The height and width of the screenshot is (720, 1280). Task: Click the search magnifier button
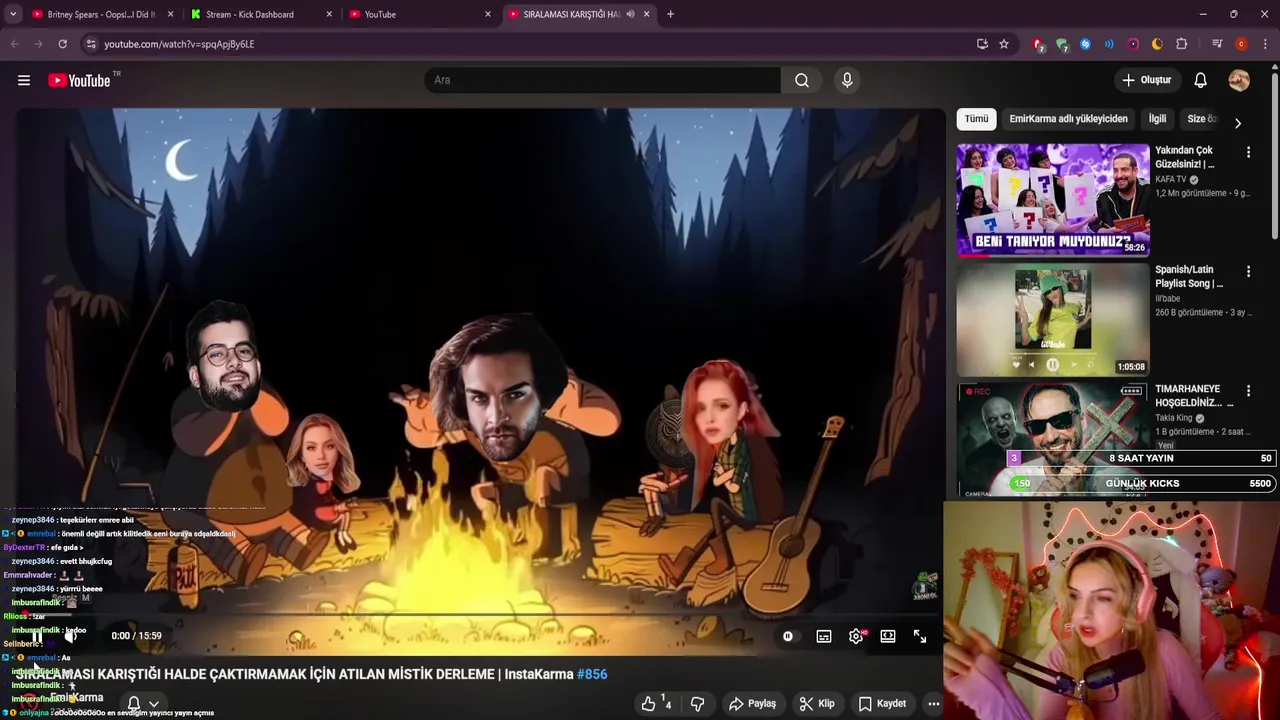pyautogui.click(x=802, y=80)
